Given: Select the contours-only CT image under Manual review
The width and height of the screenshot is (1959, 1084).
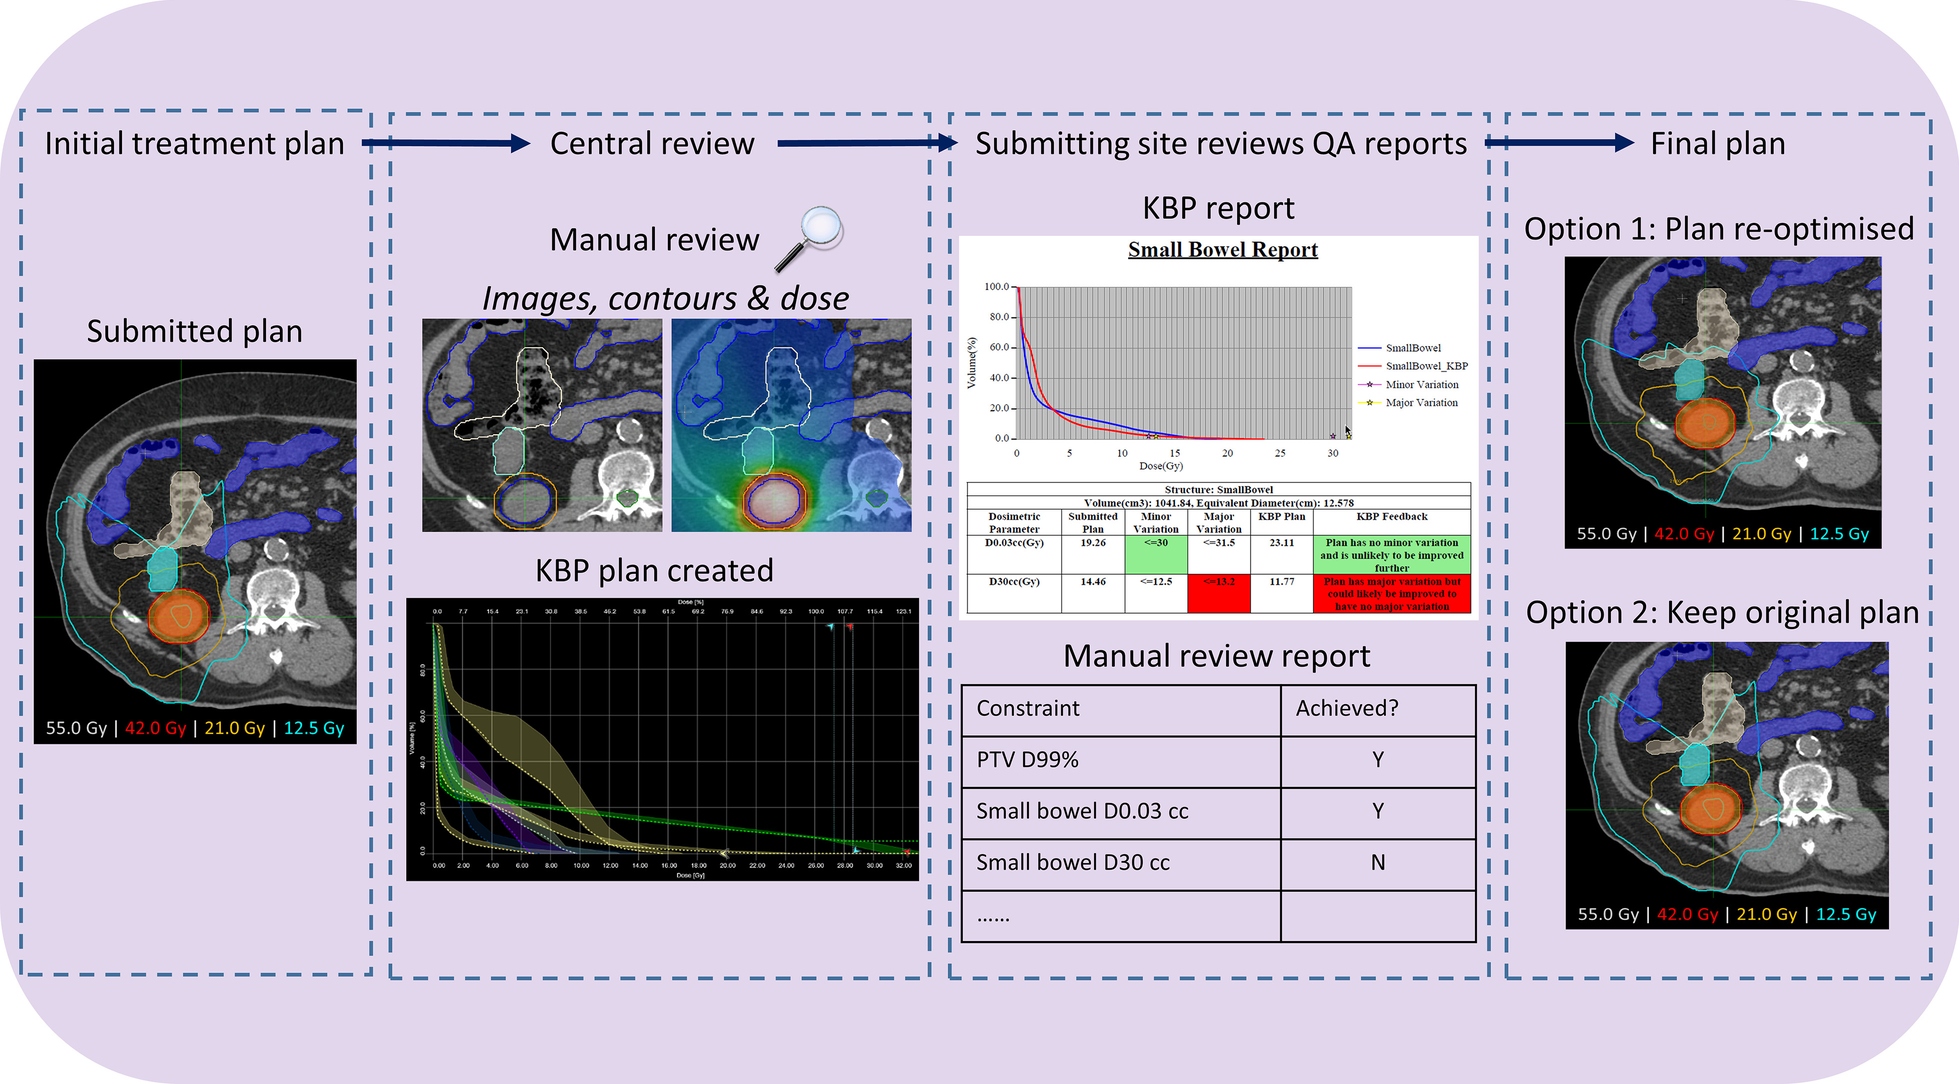Looking at the screenshot, I should [542, 425].
